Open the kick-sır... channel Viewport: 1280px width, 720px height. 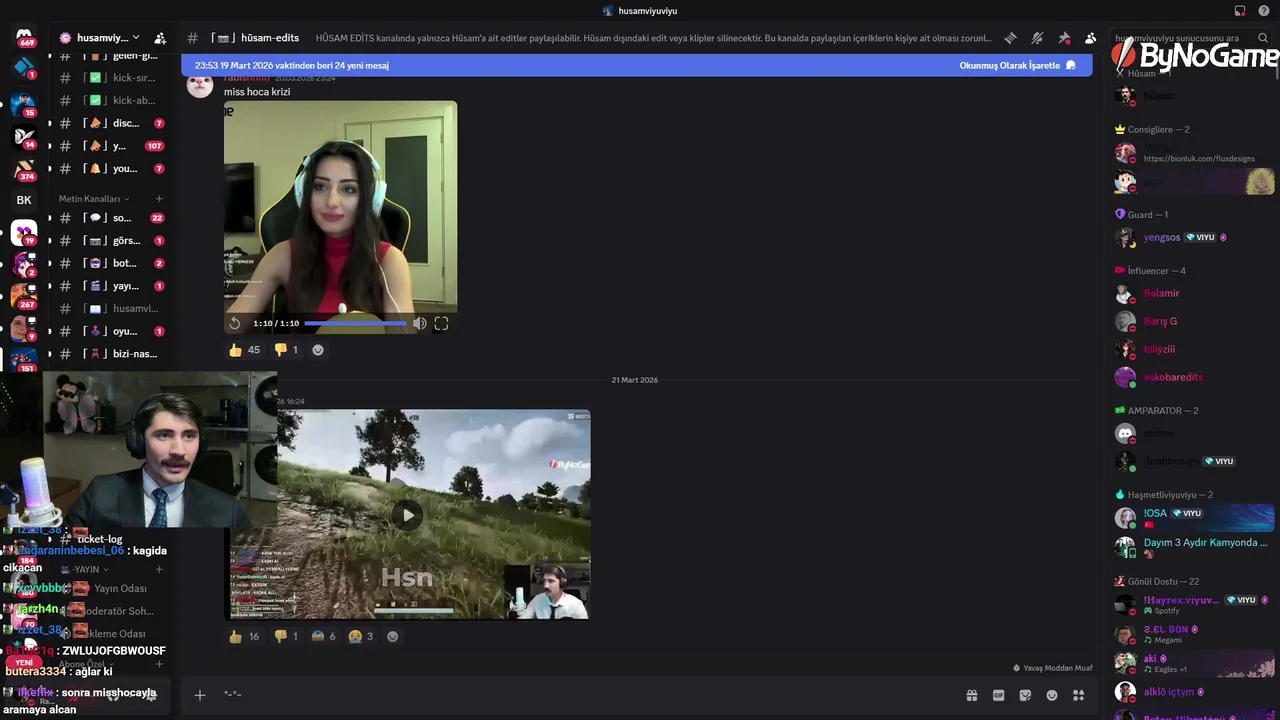point(110,78)
